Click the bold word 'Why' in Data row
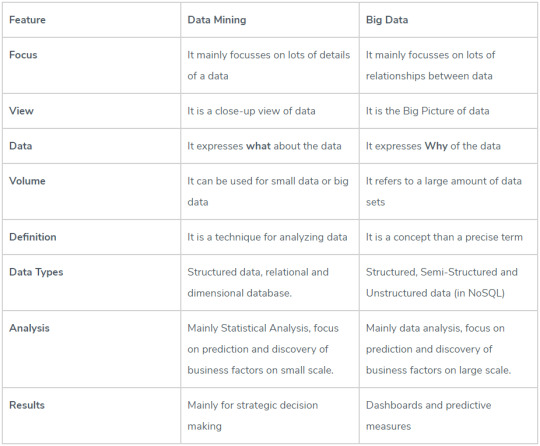540x446 pixels. (x=436, y=146)
